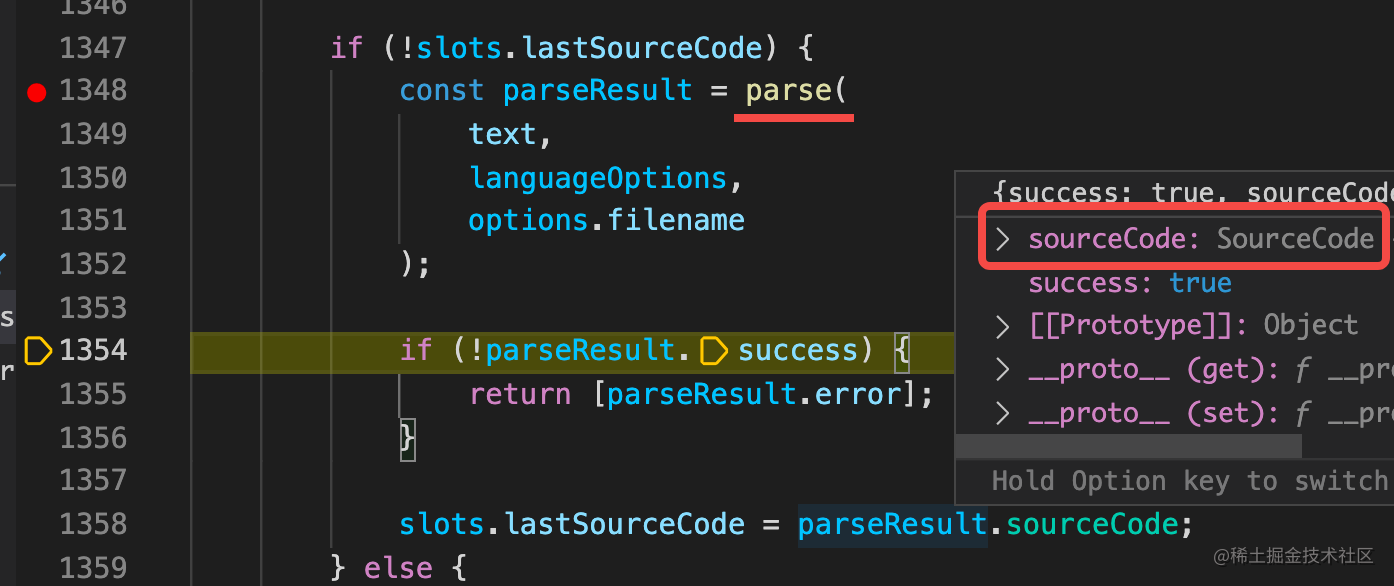1394x586 pixels.
Task: Toggle the red breakpoint on line 1348
Action: [x=37, y=93]
